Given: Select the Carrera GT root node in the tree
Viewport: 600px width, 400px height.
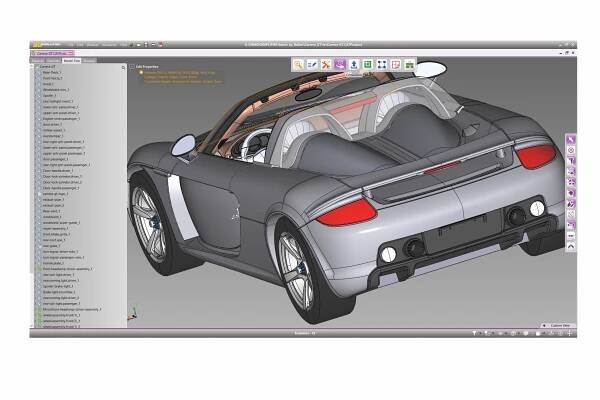Looking at the screenshot, I should click(48, 67).
